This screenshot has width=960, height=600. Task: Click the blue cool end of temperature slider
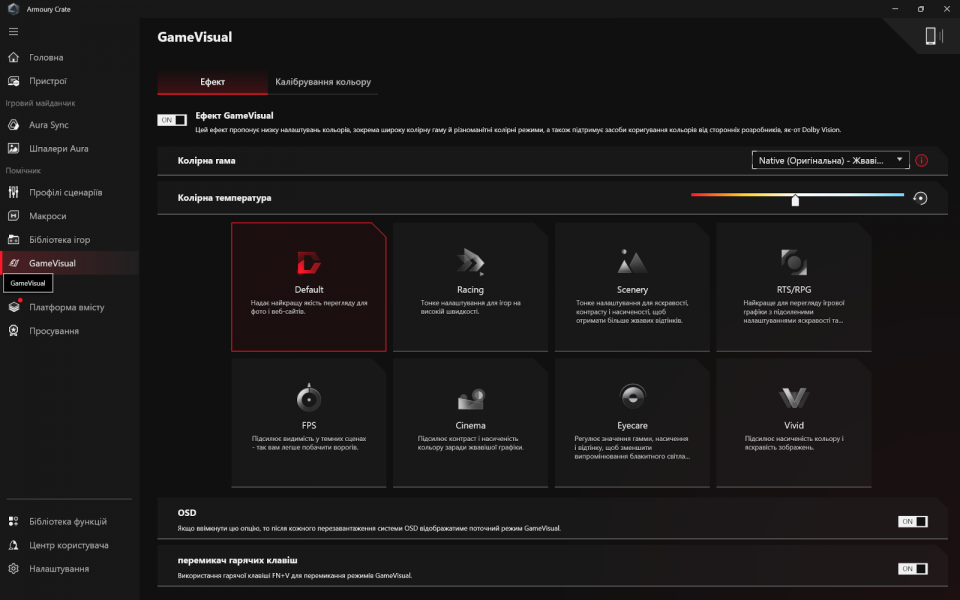click(900, 195)
